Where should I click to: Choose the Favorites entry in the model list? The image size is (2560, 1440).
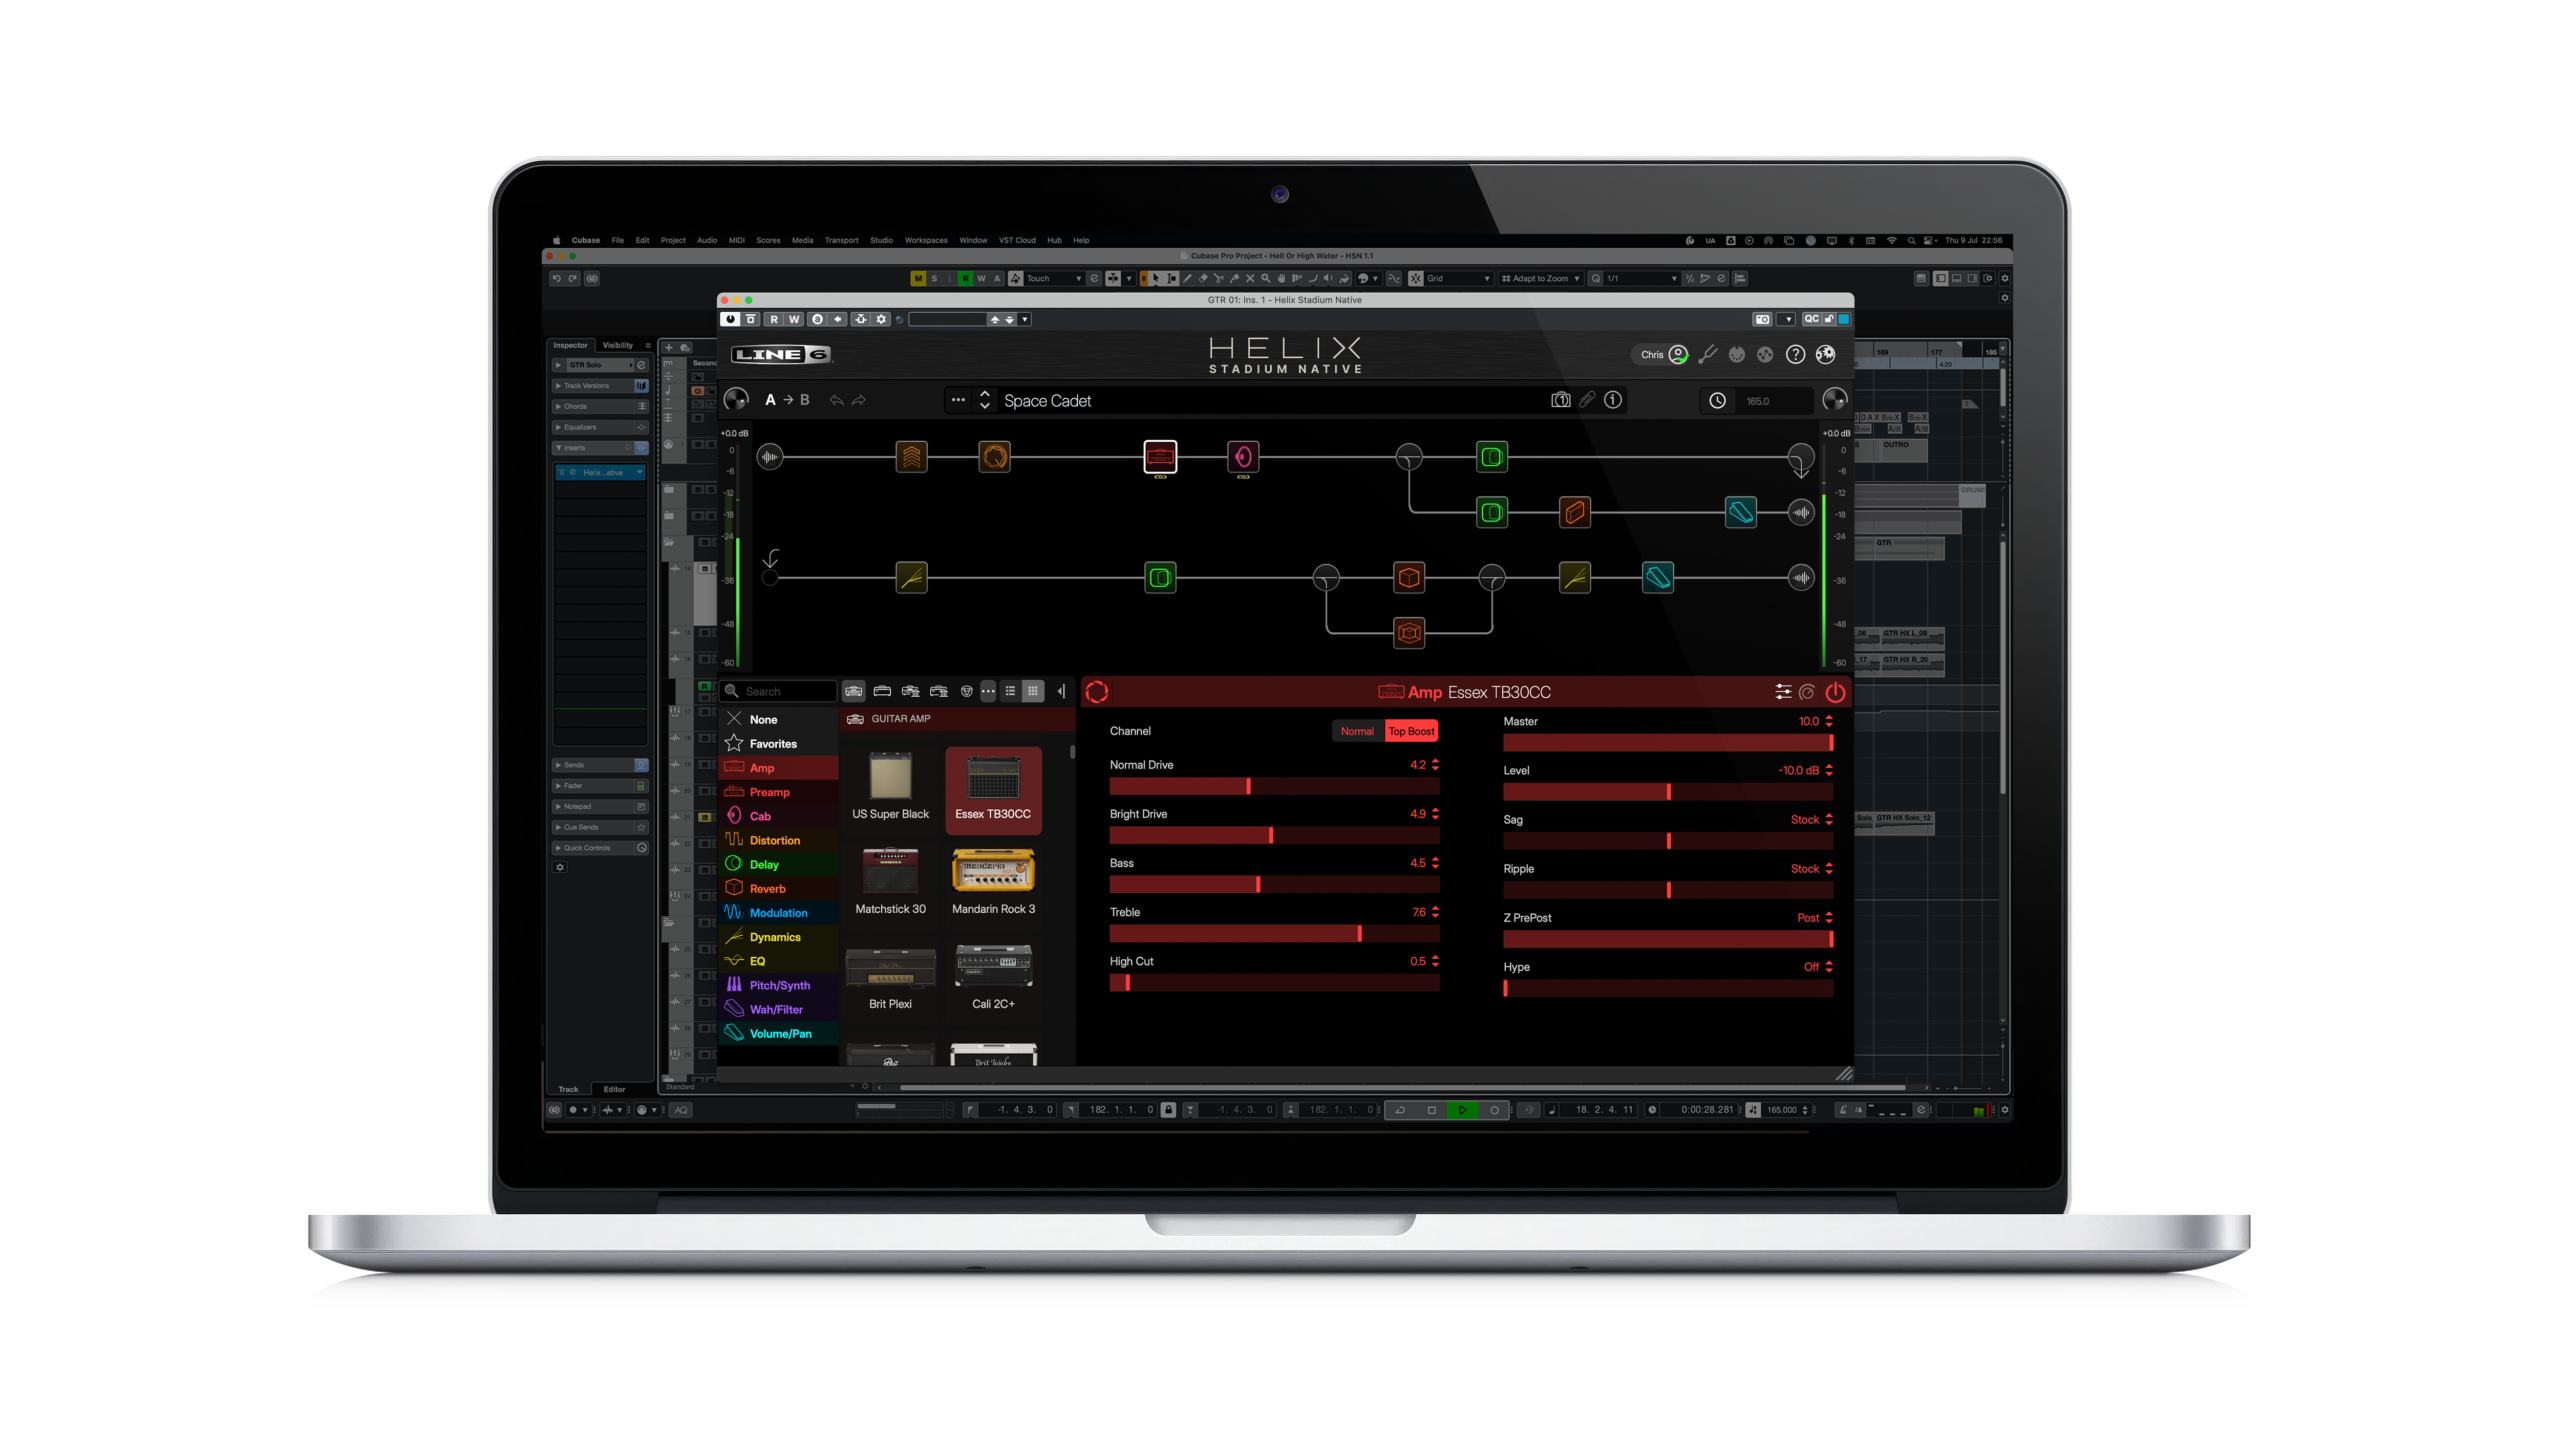[779, 744]
